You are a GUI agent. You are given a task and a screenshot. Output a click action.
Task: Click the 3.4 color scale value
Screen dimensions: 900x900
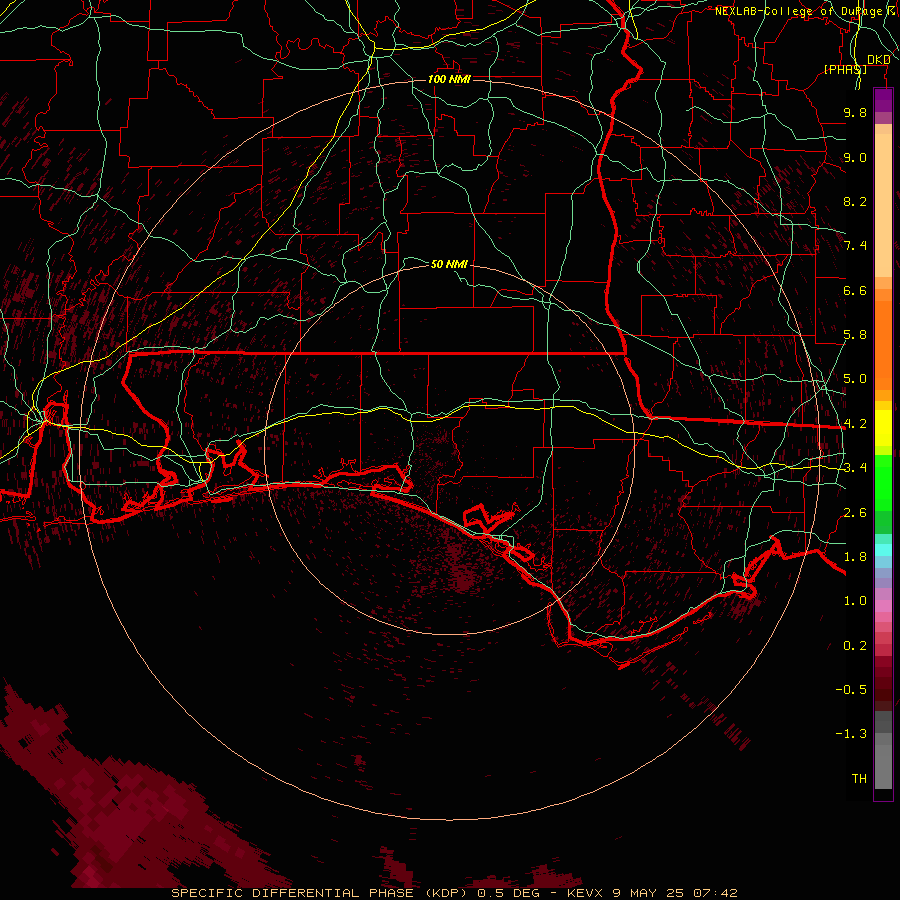click(855, 468)
